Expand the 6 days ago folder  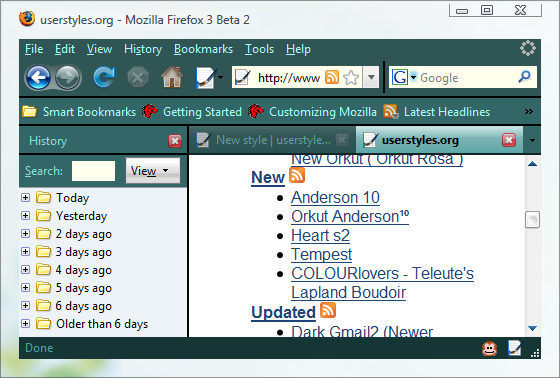25,305
